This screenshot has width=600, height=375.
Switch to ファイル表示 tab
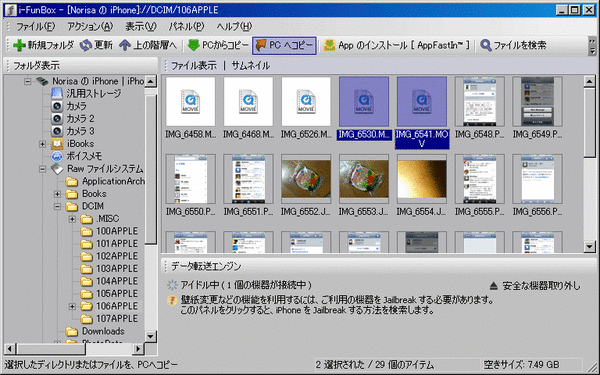[194, 66]
